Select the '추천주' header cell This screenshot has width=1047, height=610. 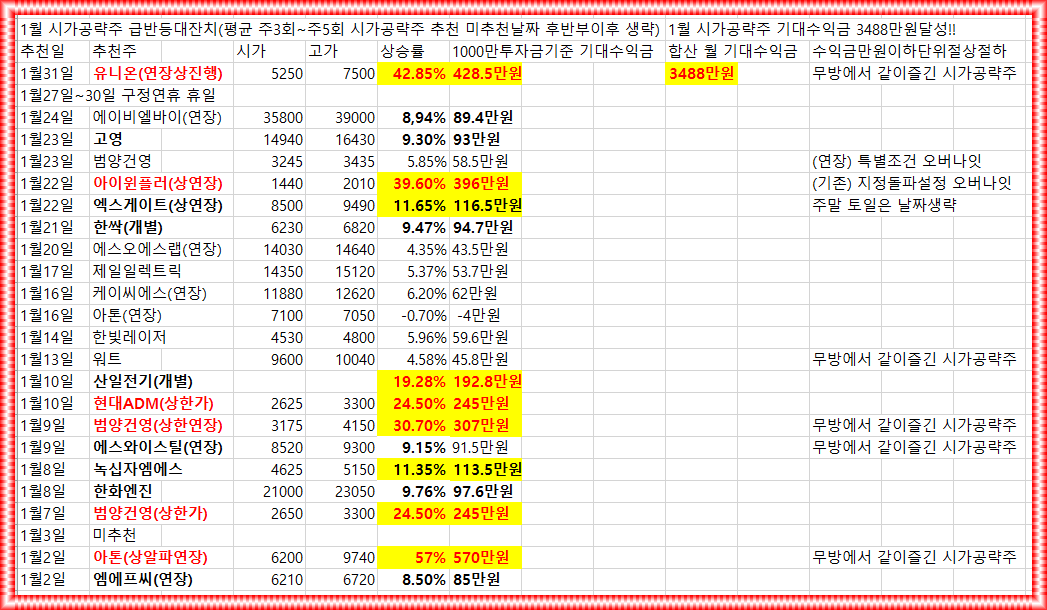116,51
